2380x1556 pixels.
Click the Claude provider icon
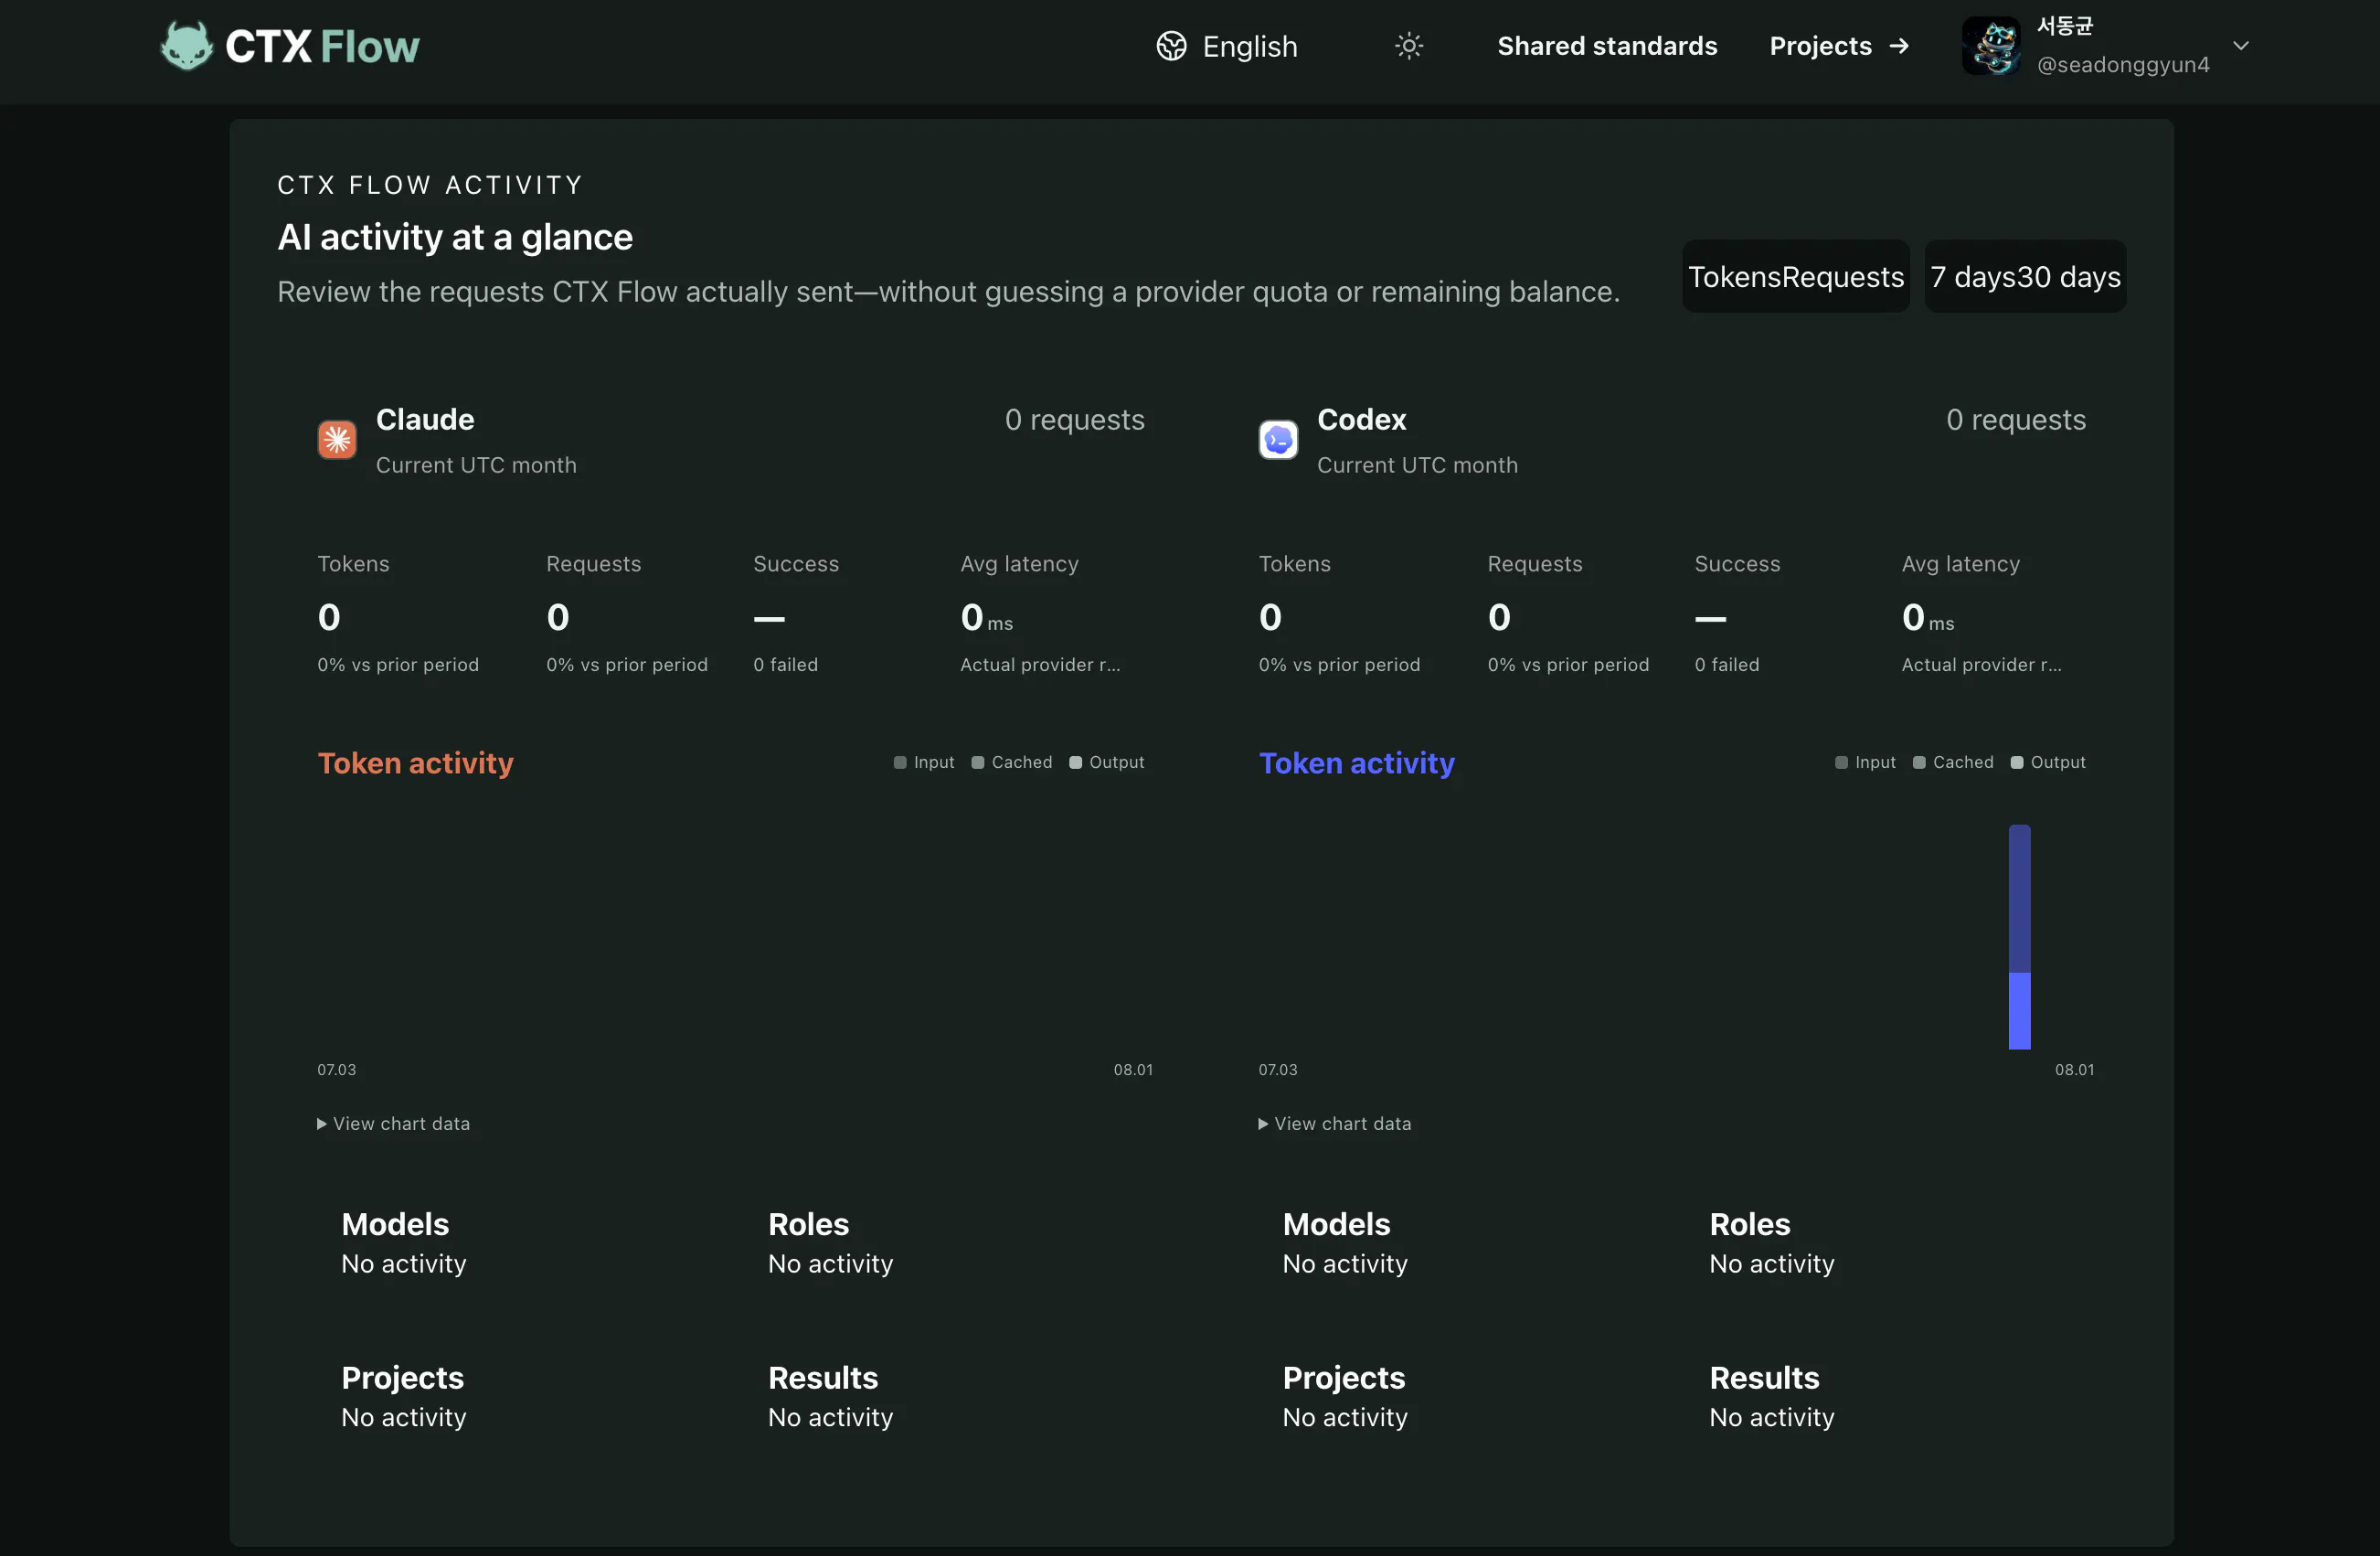click(337, 440)
